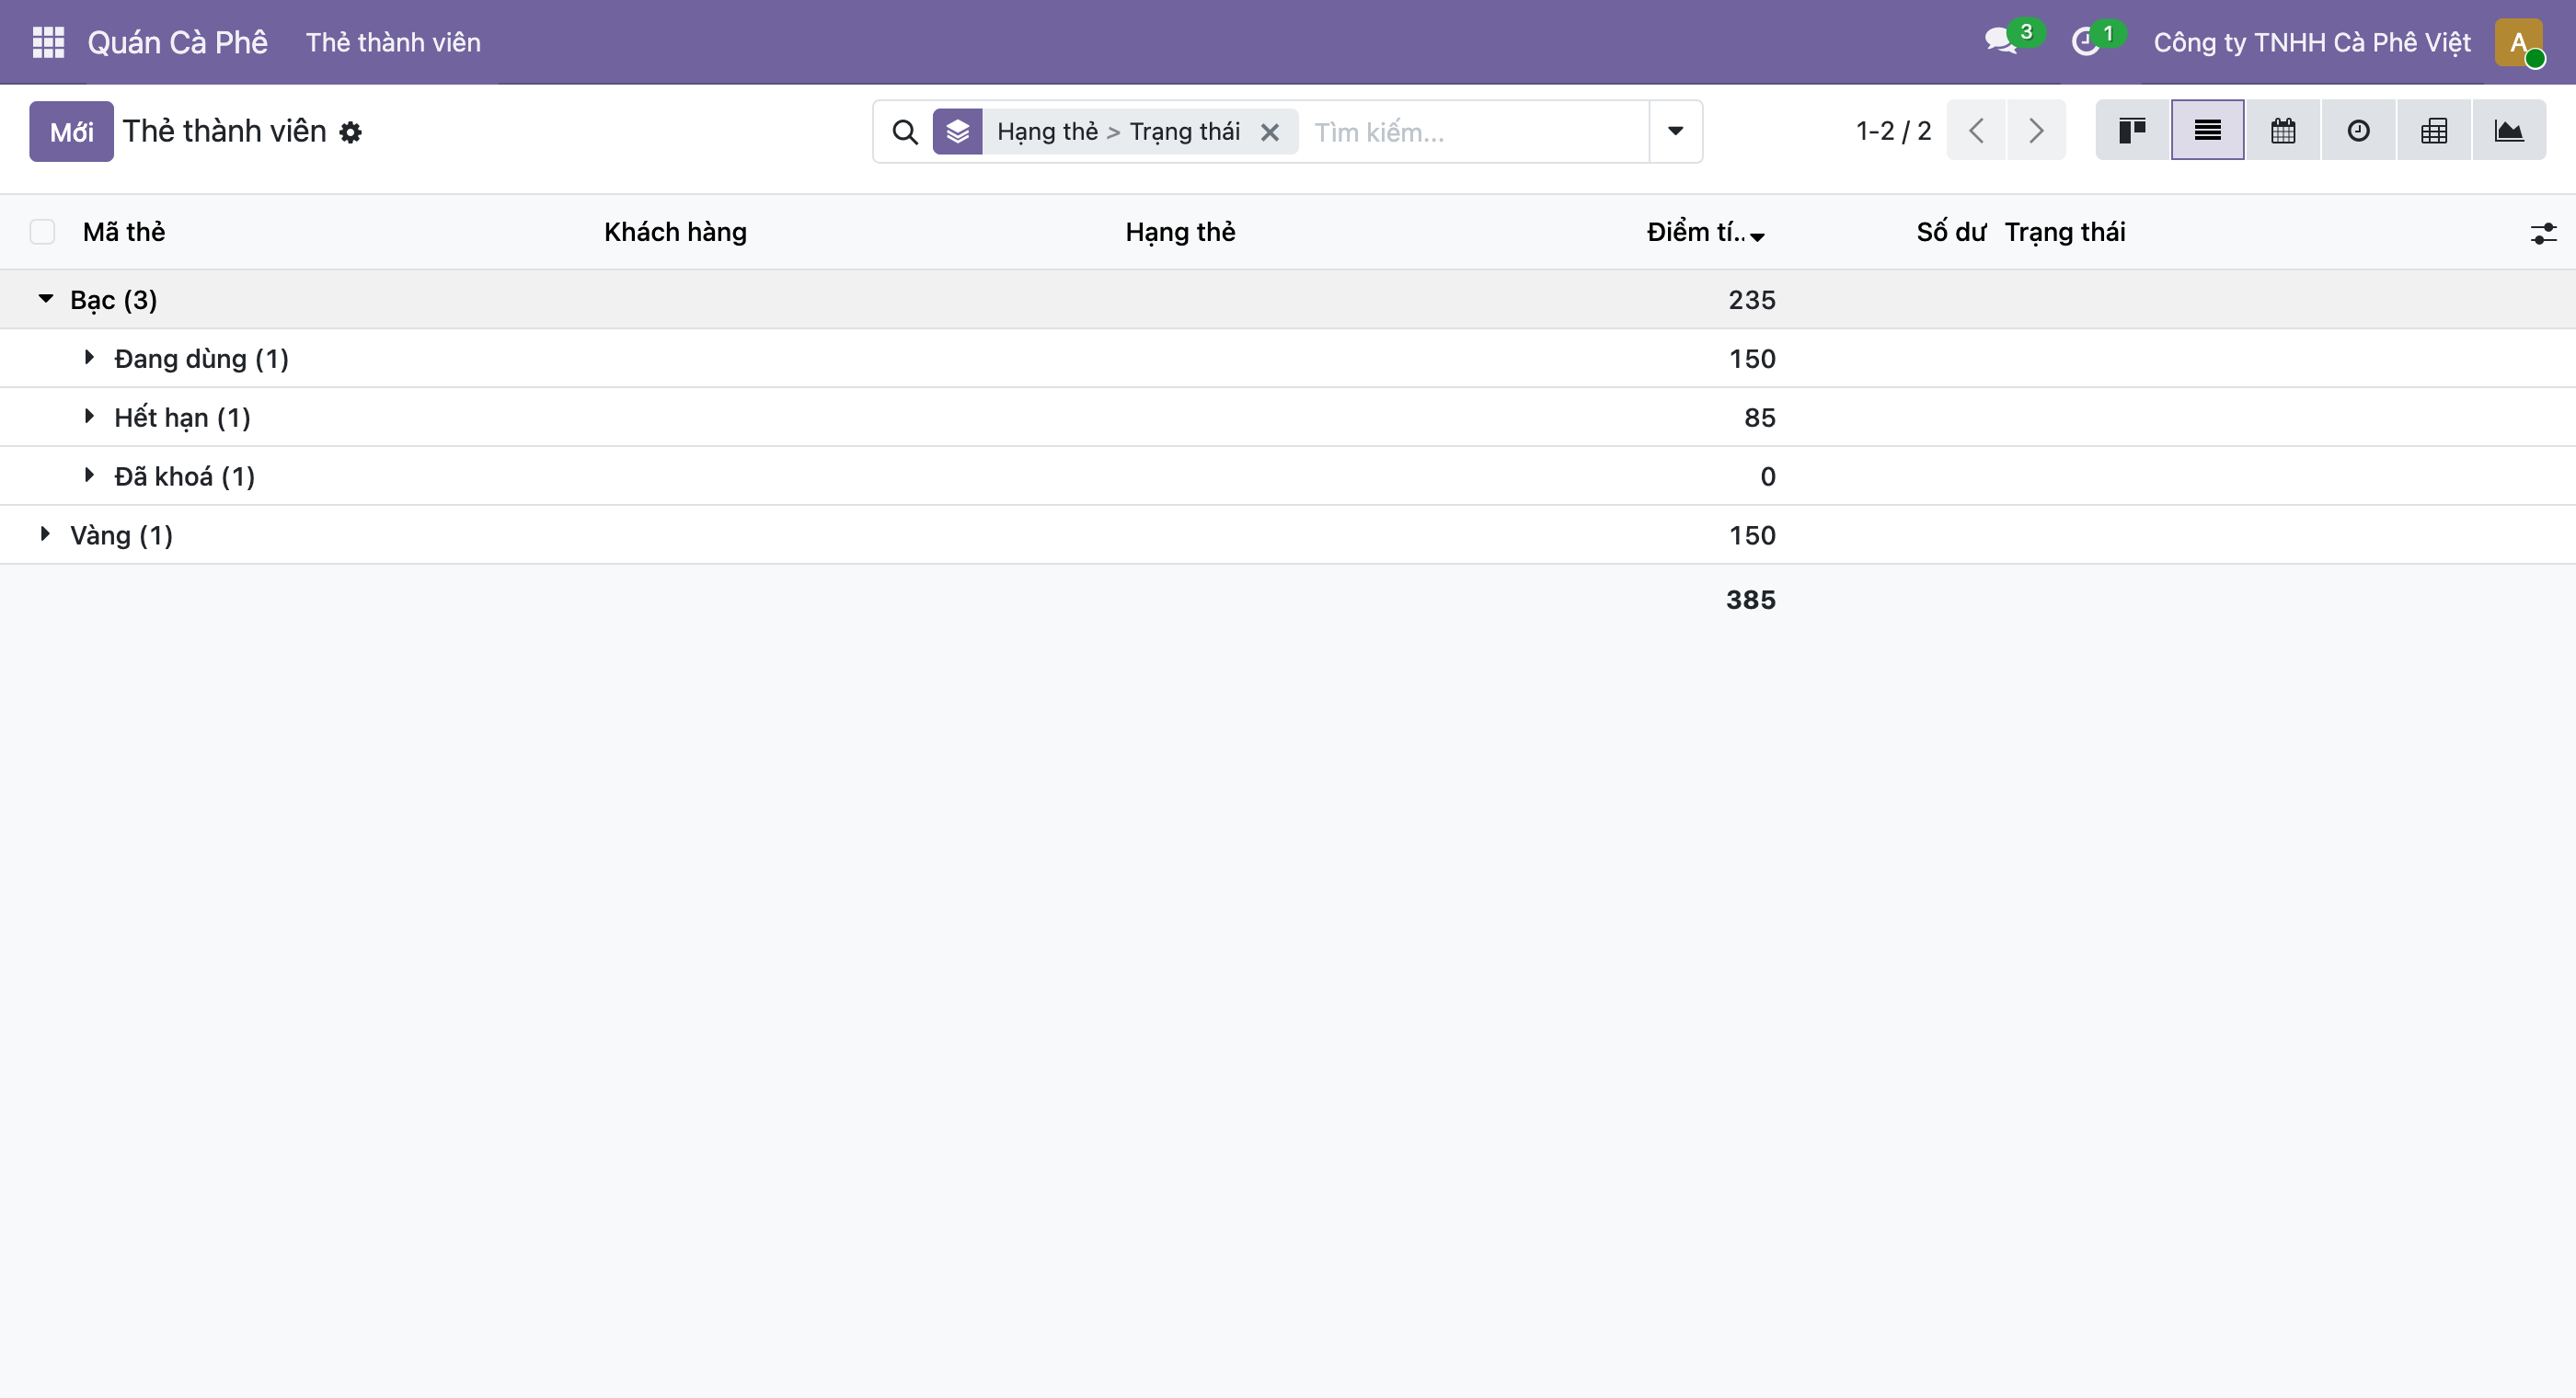The height and width of the screenshot is (1398, 2576).
Task: Switch to Activity view
Action: click(x=2359, y=130)
